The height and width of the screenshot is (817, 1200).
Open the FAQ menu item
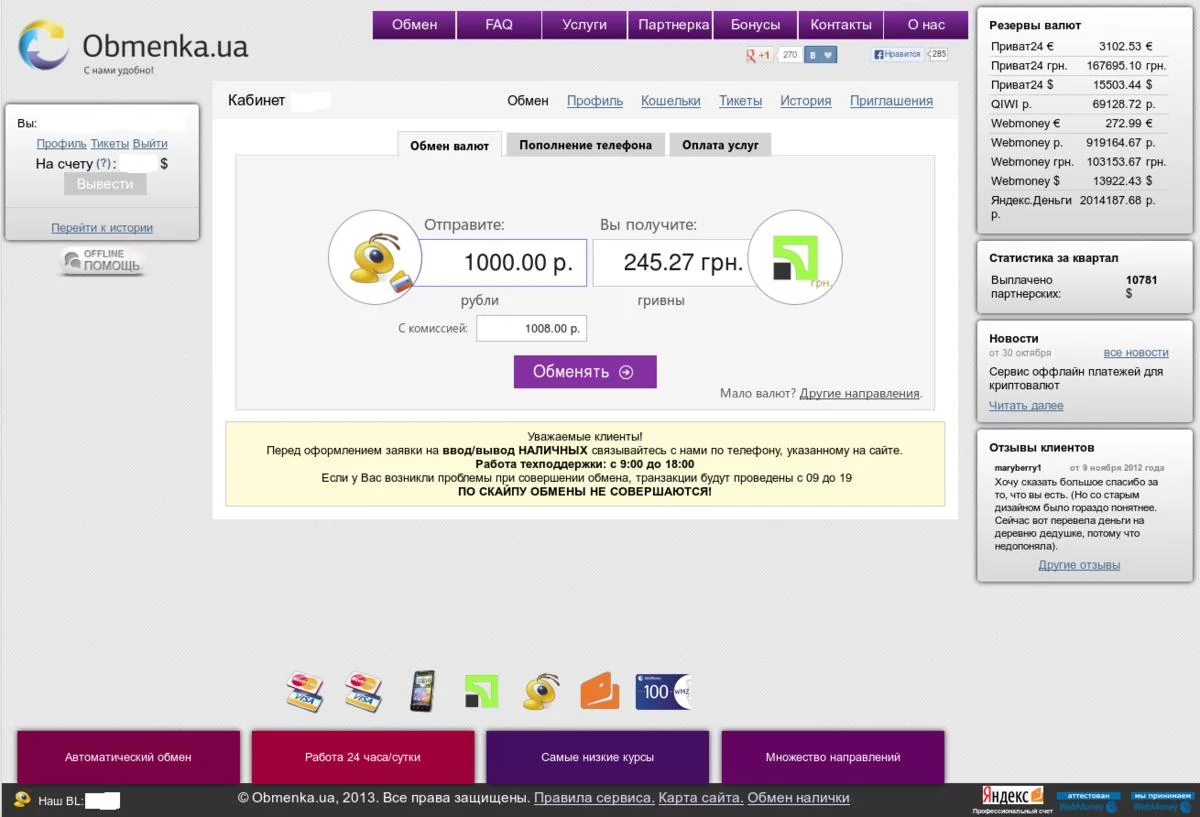tap(499, 25)
